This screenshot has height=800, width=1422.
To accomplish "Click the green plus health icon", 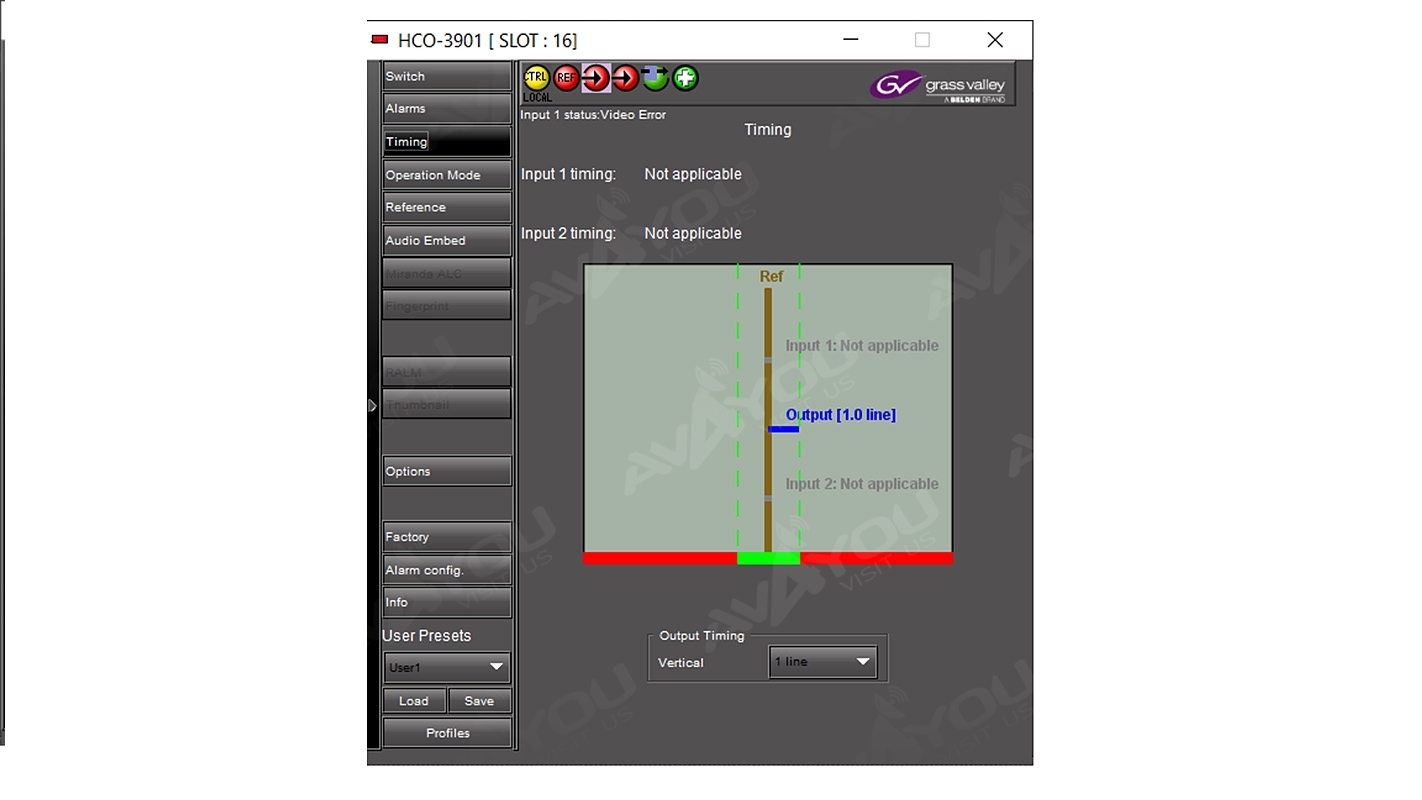I will tap(685, 78).
